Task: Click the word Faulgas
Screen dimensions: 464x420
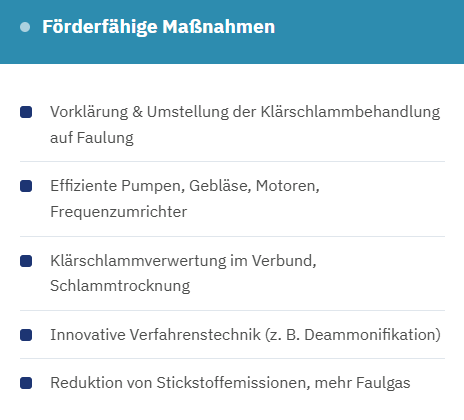Action: click(383, 383)
